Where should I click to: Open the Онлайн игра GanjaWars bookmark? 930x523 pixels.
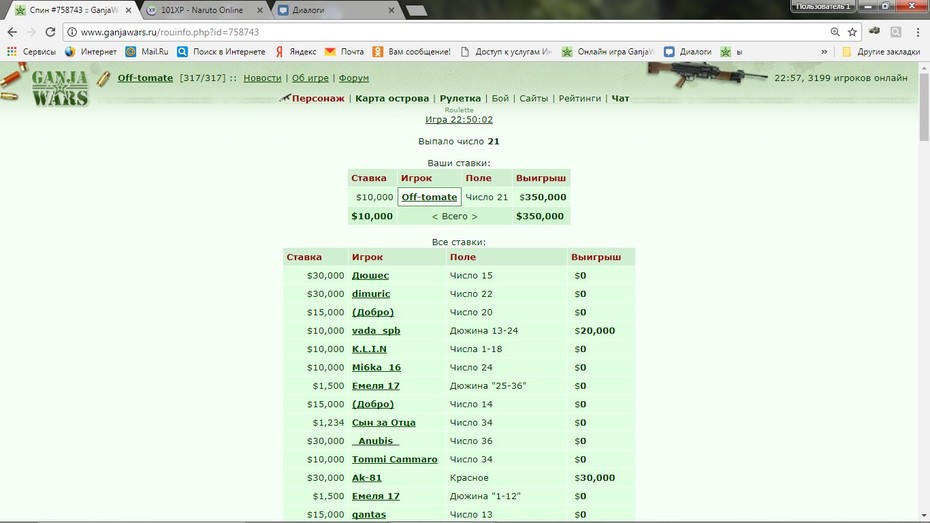608,52
